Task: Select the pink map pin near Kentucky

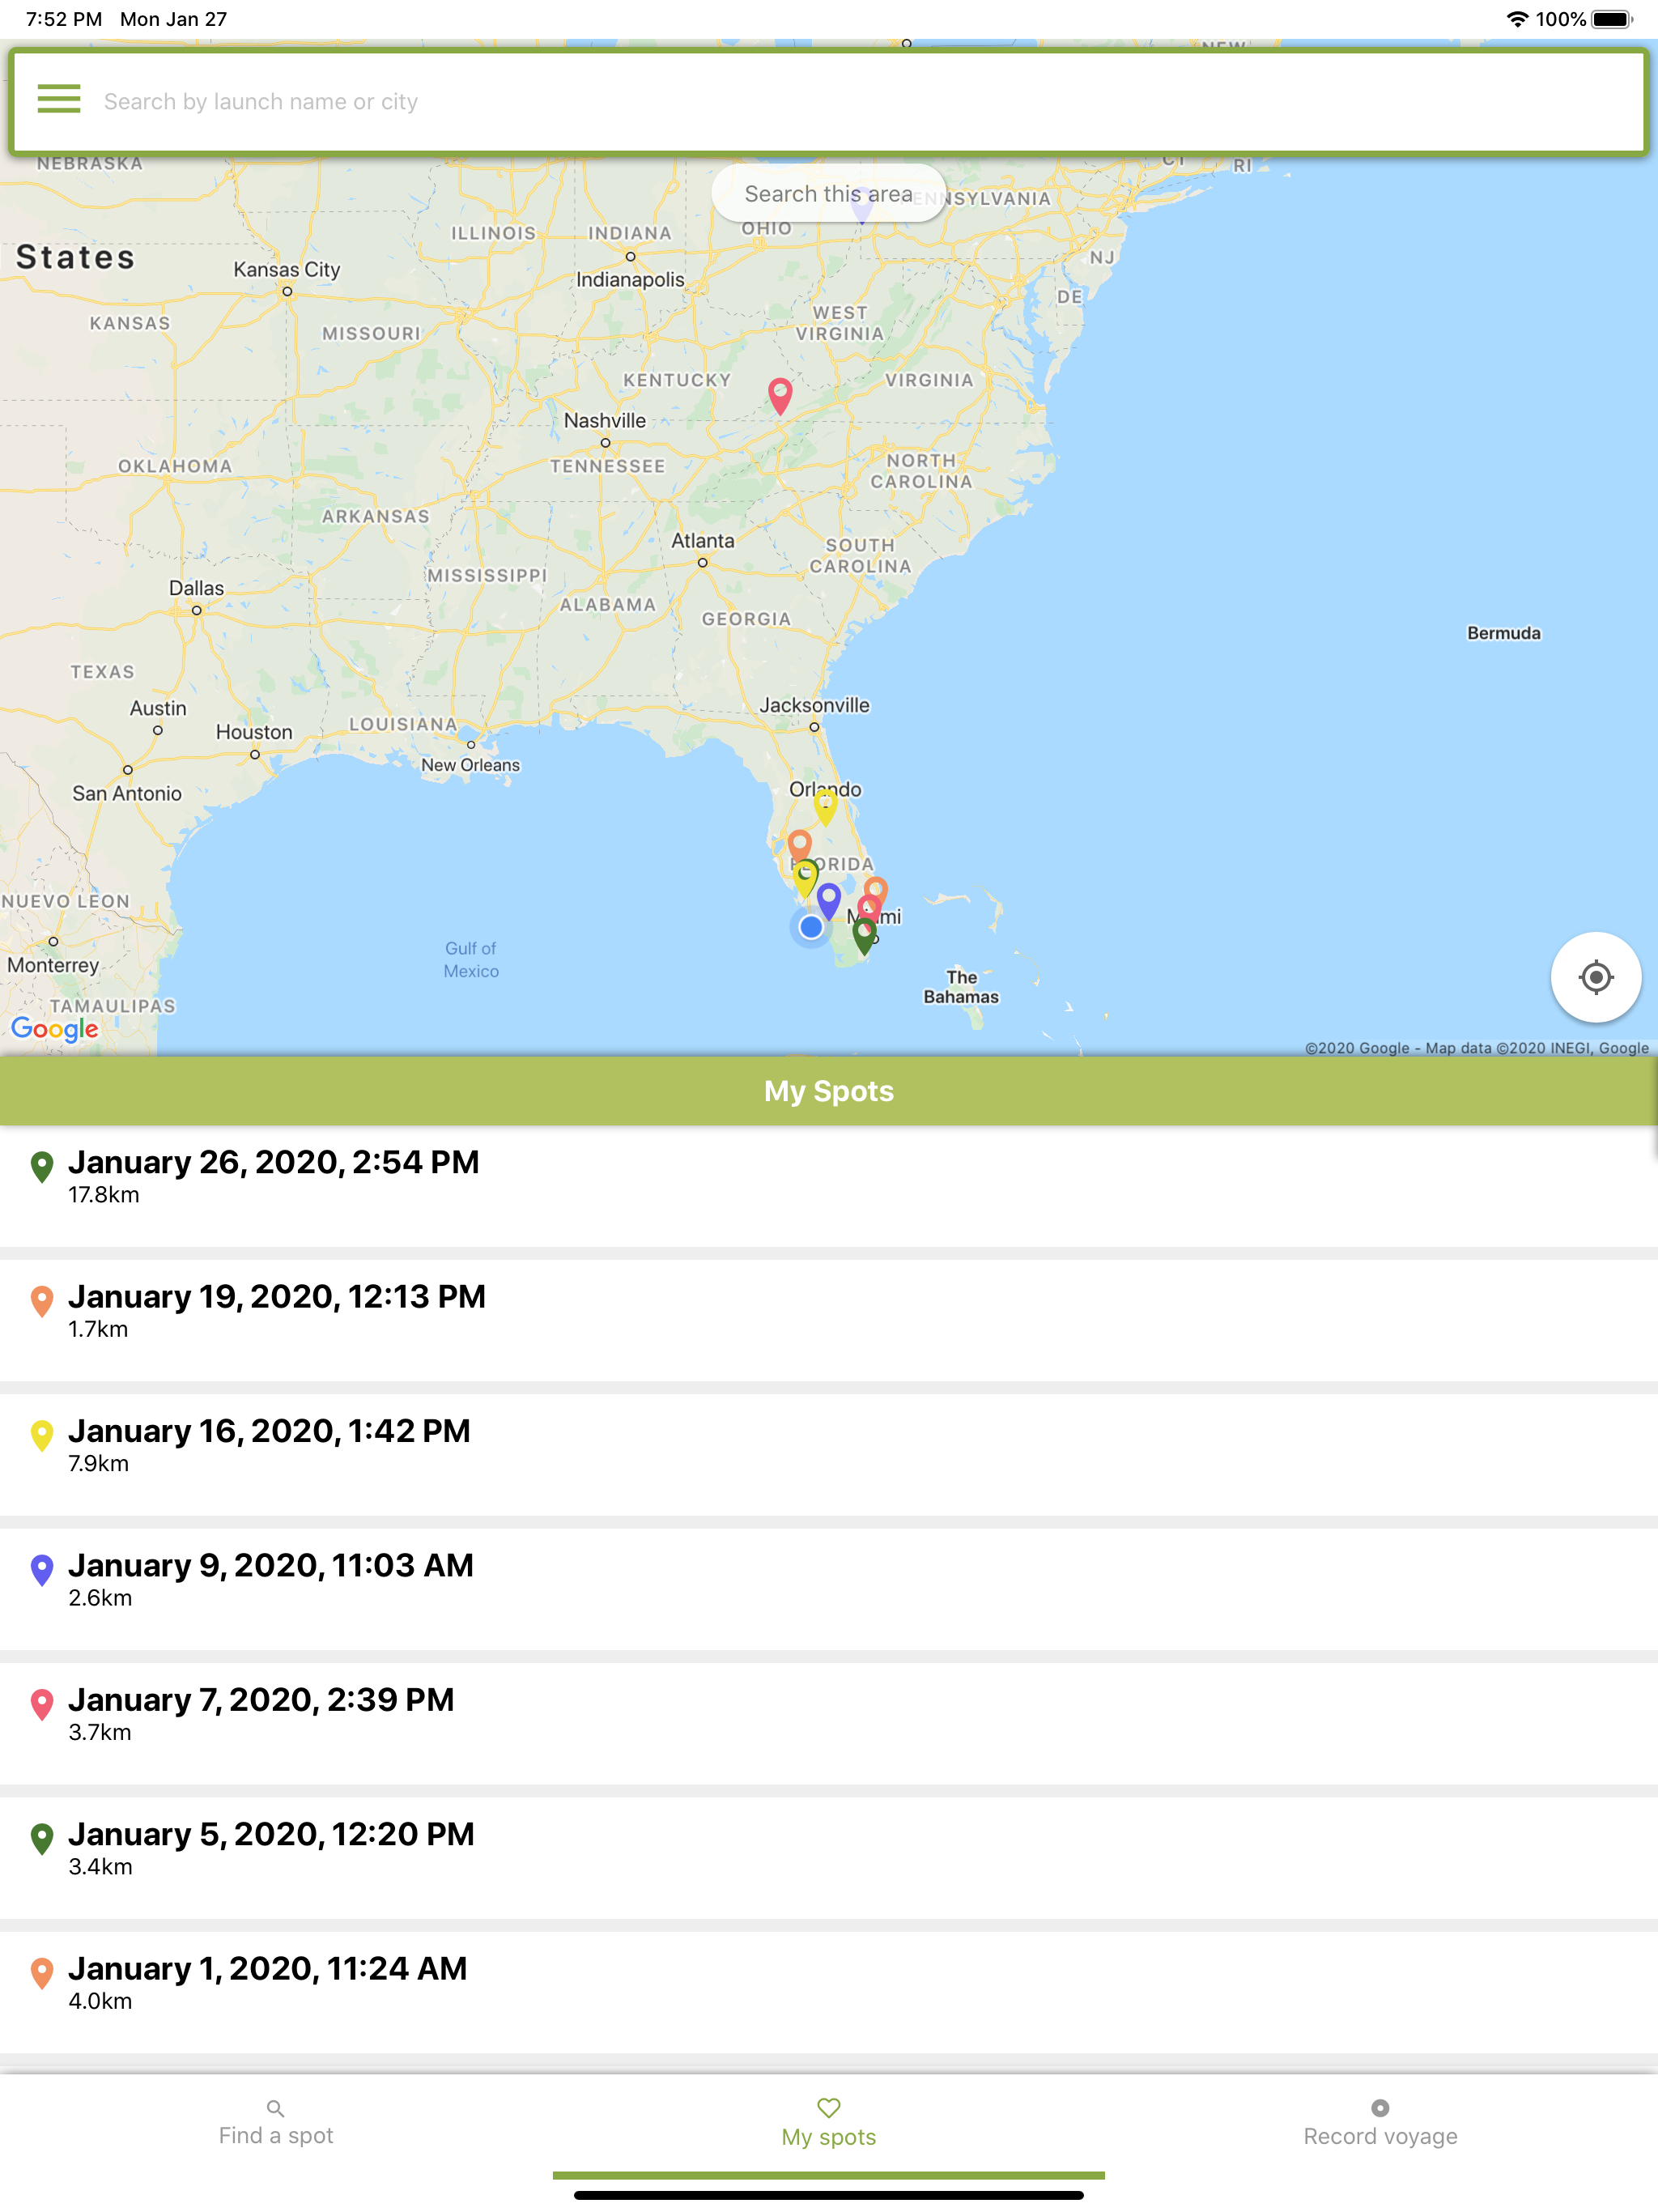Action: pyautogui.click(x=780, y=396)
